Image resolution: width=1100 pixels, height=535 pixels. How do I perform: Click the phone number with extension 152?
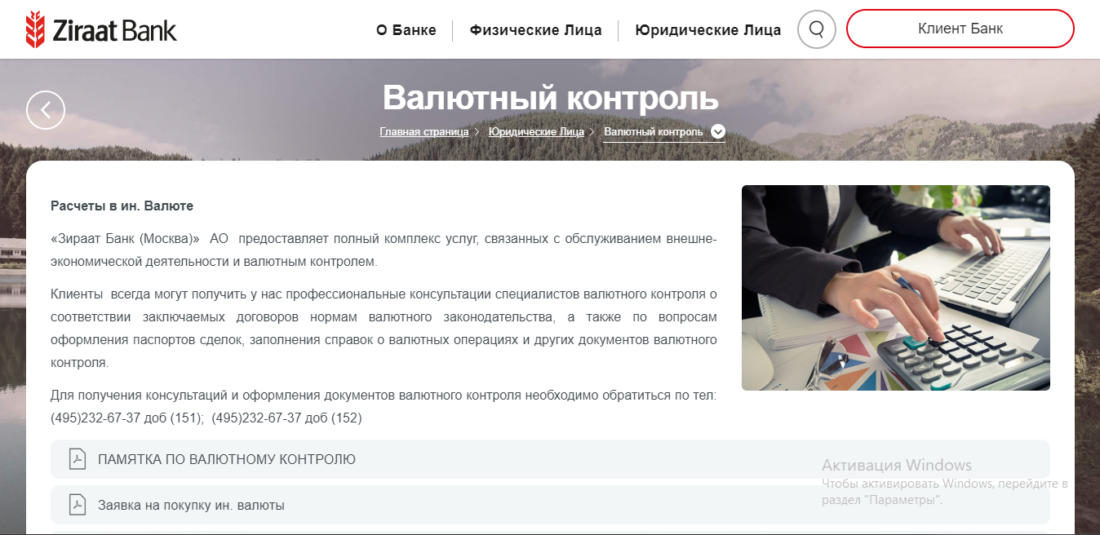pyautogui.click(x=287, y=418)
